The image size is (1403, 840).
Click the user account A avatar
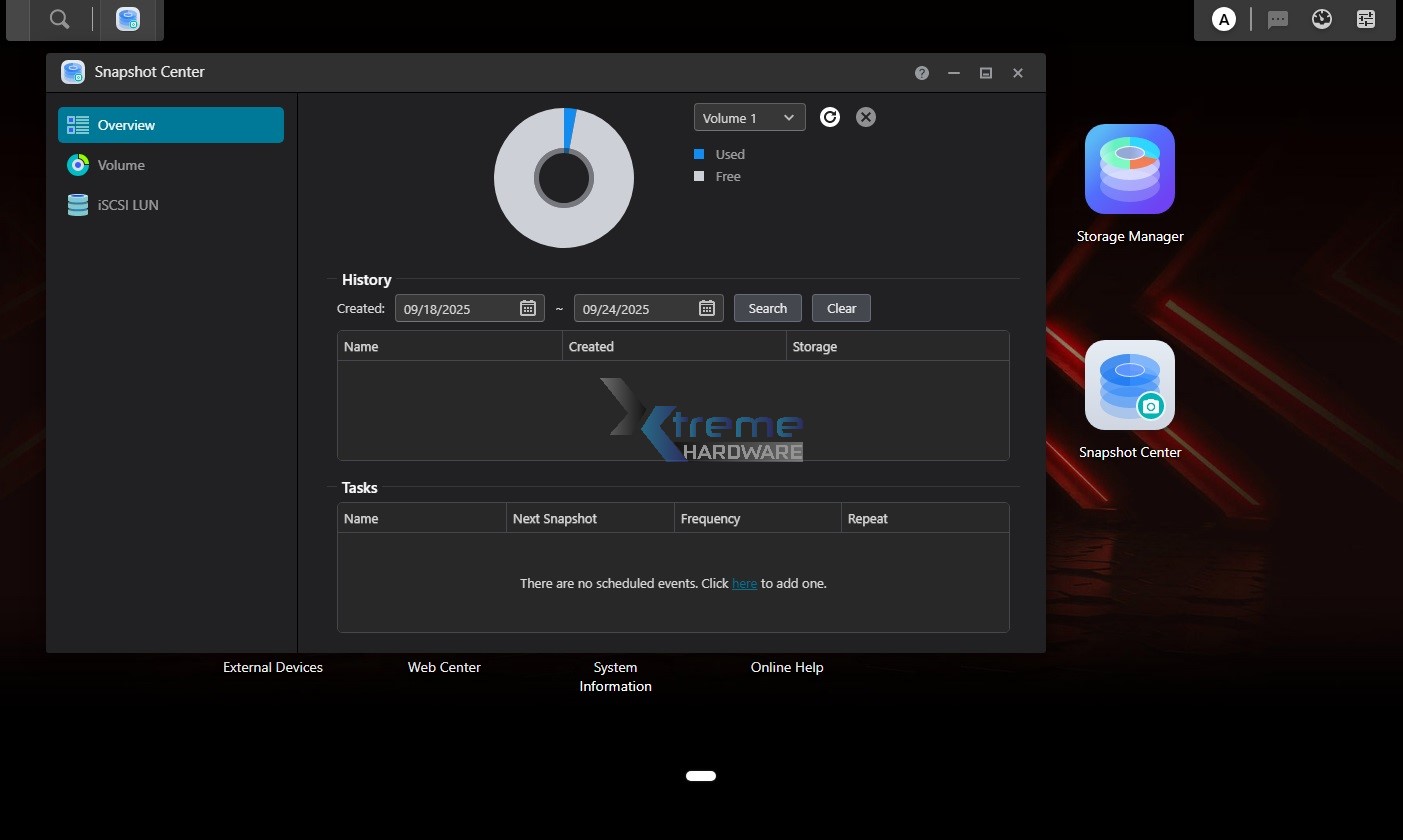coord(1223,19)
